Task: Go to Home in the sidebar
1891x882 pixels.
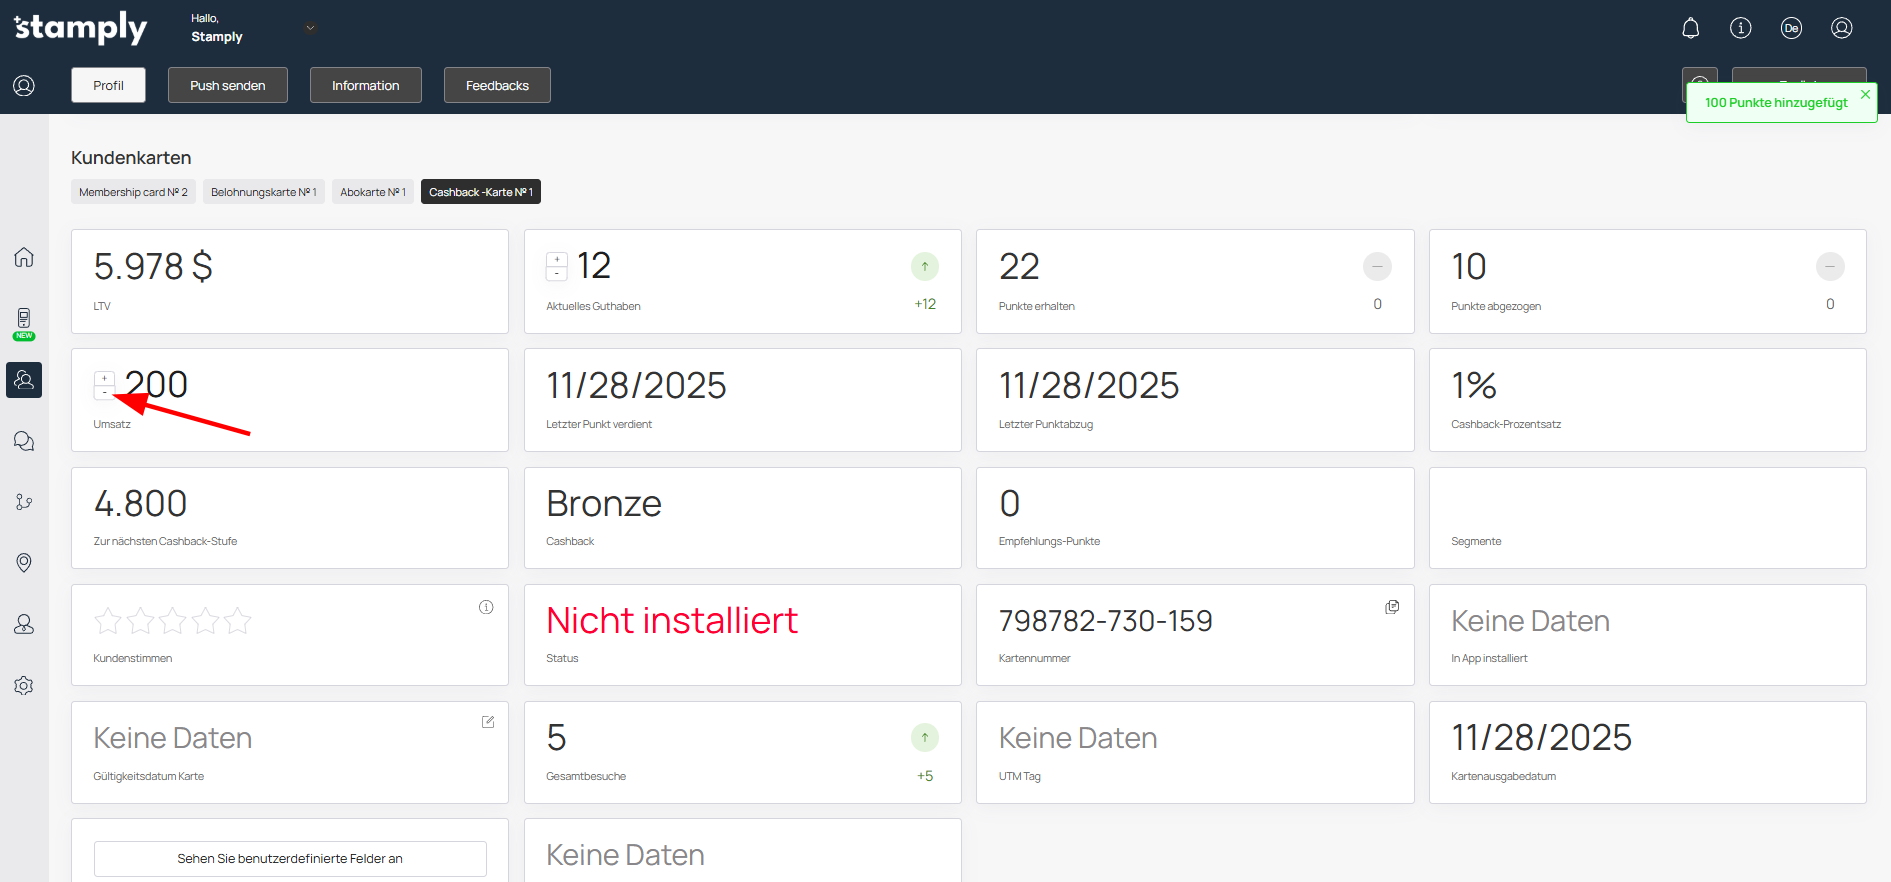Action: [24, 257]
